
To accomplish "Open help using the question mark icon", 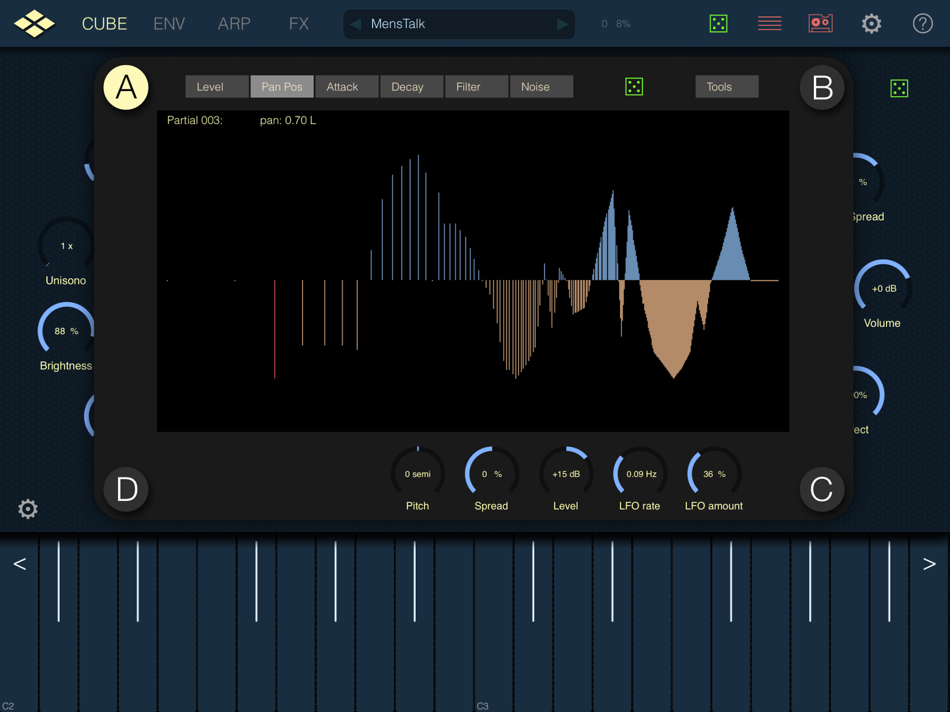I will click(922, 23).
